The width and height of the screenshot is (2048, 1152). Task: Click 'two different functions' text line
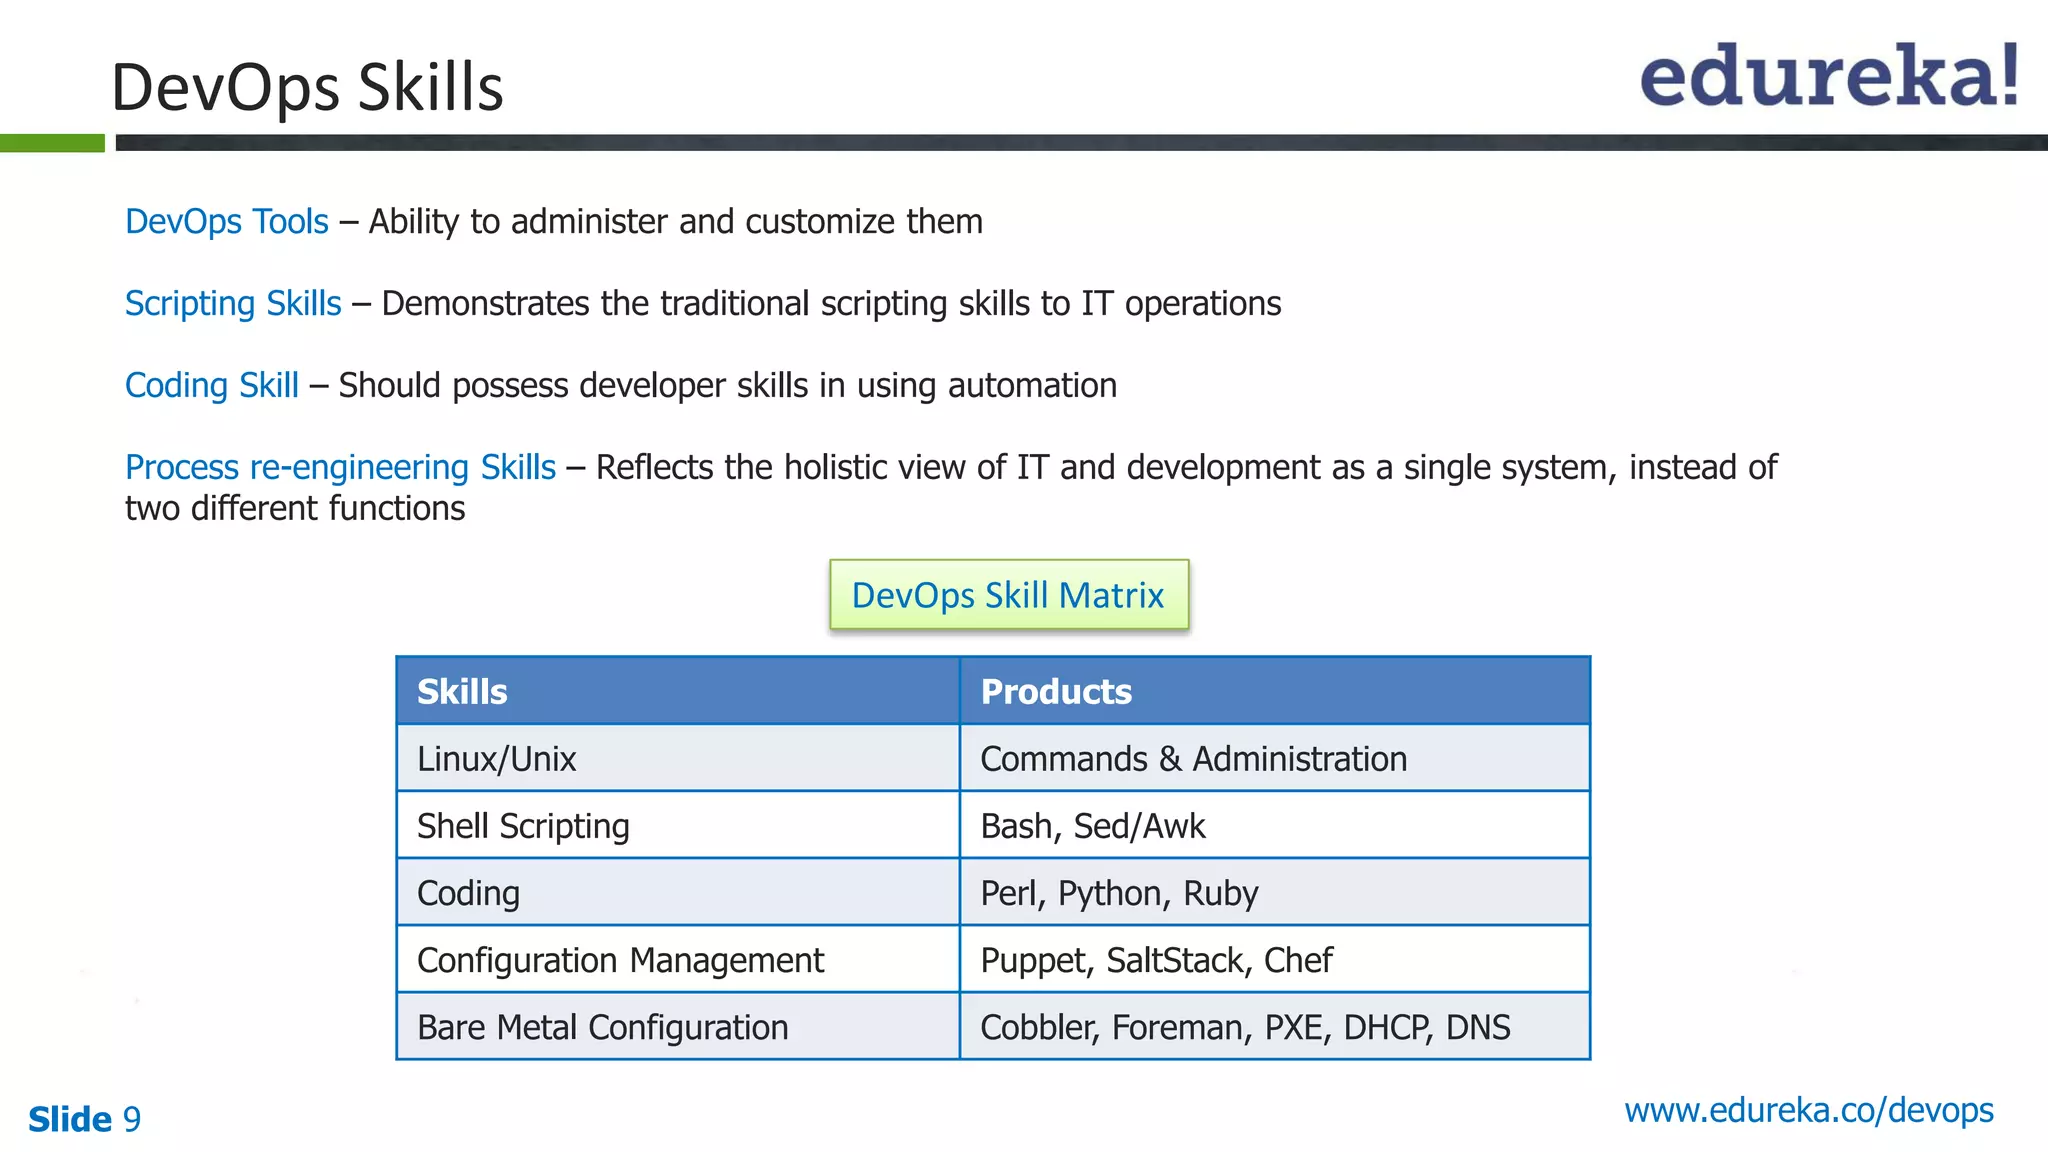click(295, 508)
